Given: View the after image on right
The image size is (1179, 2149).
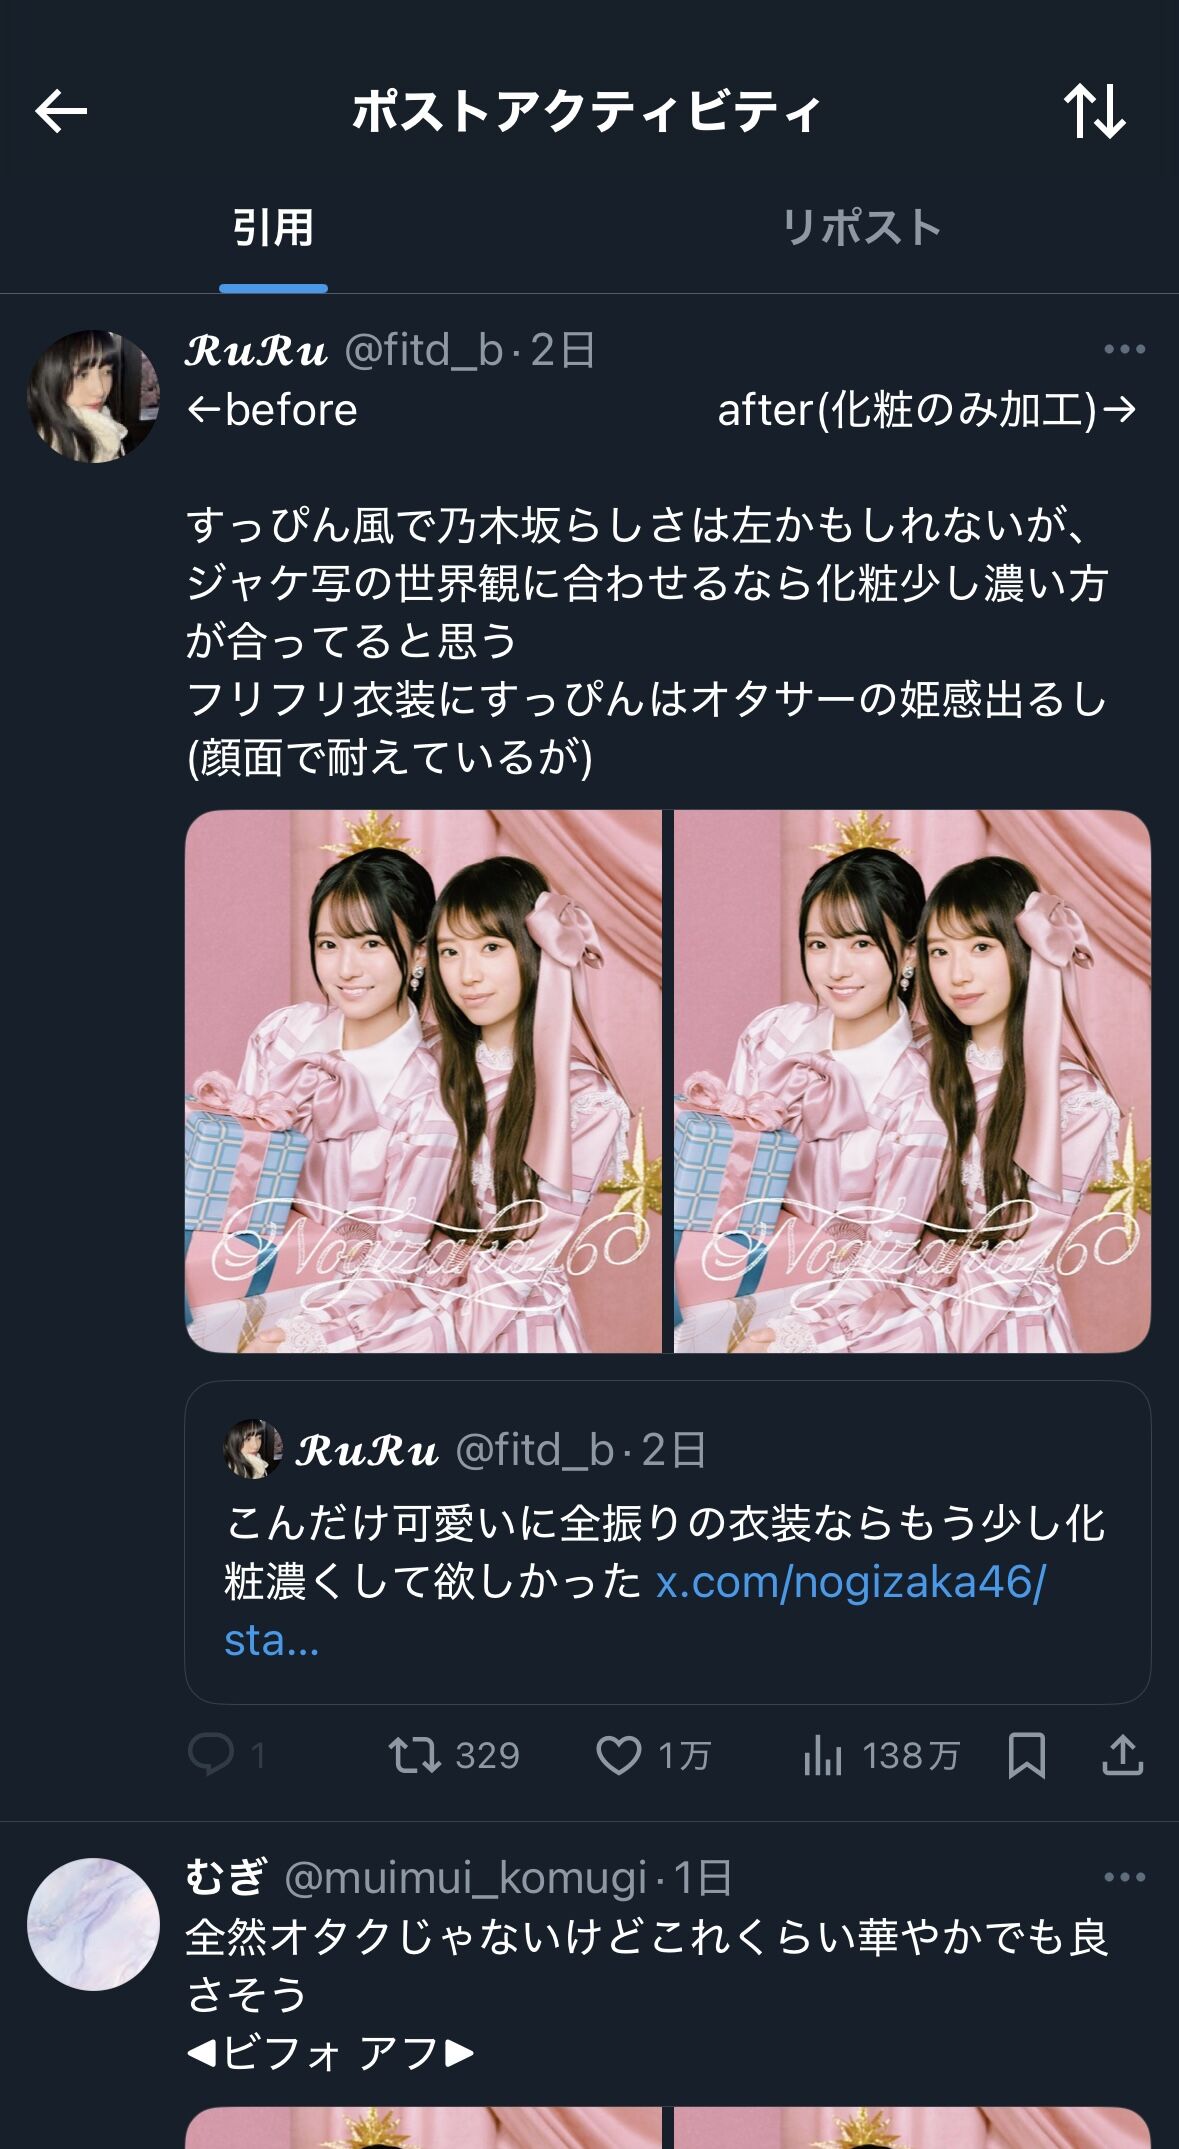Looking at the screenshot, I should coord(912,1081).
